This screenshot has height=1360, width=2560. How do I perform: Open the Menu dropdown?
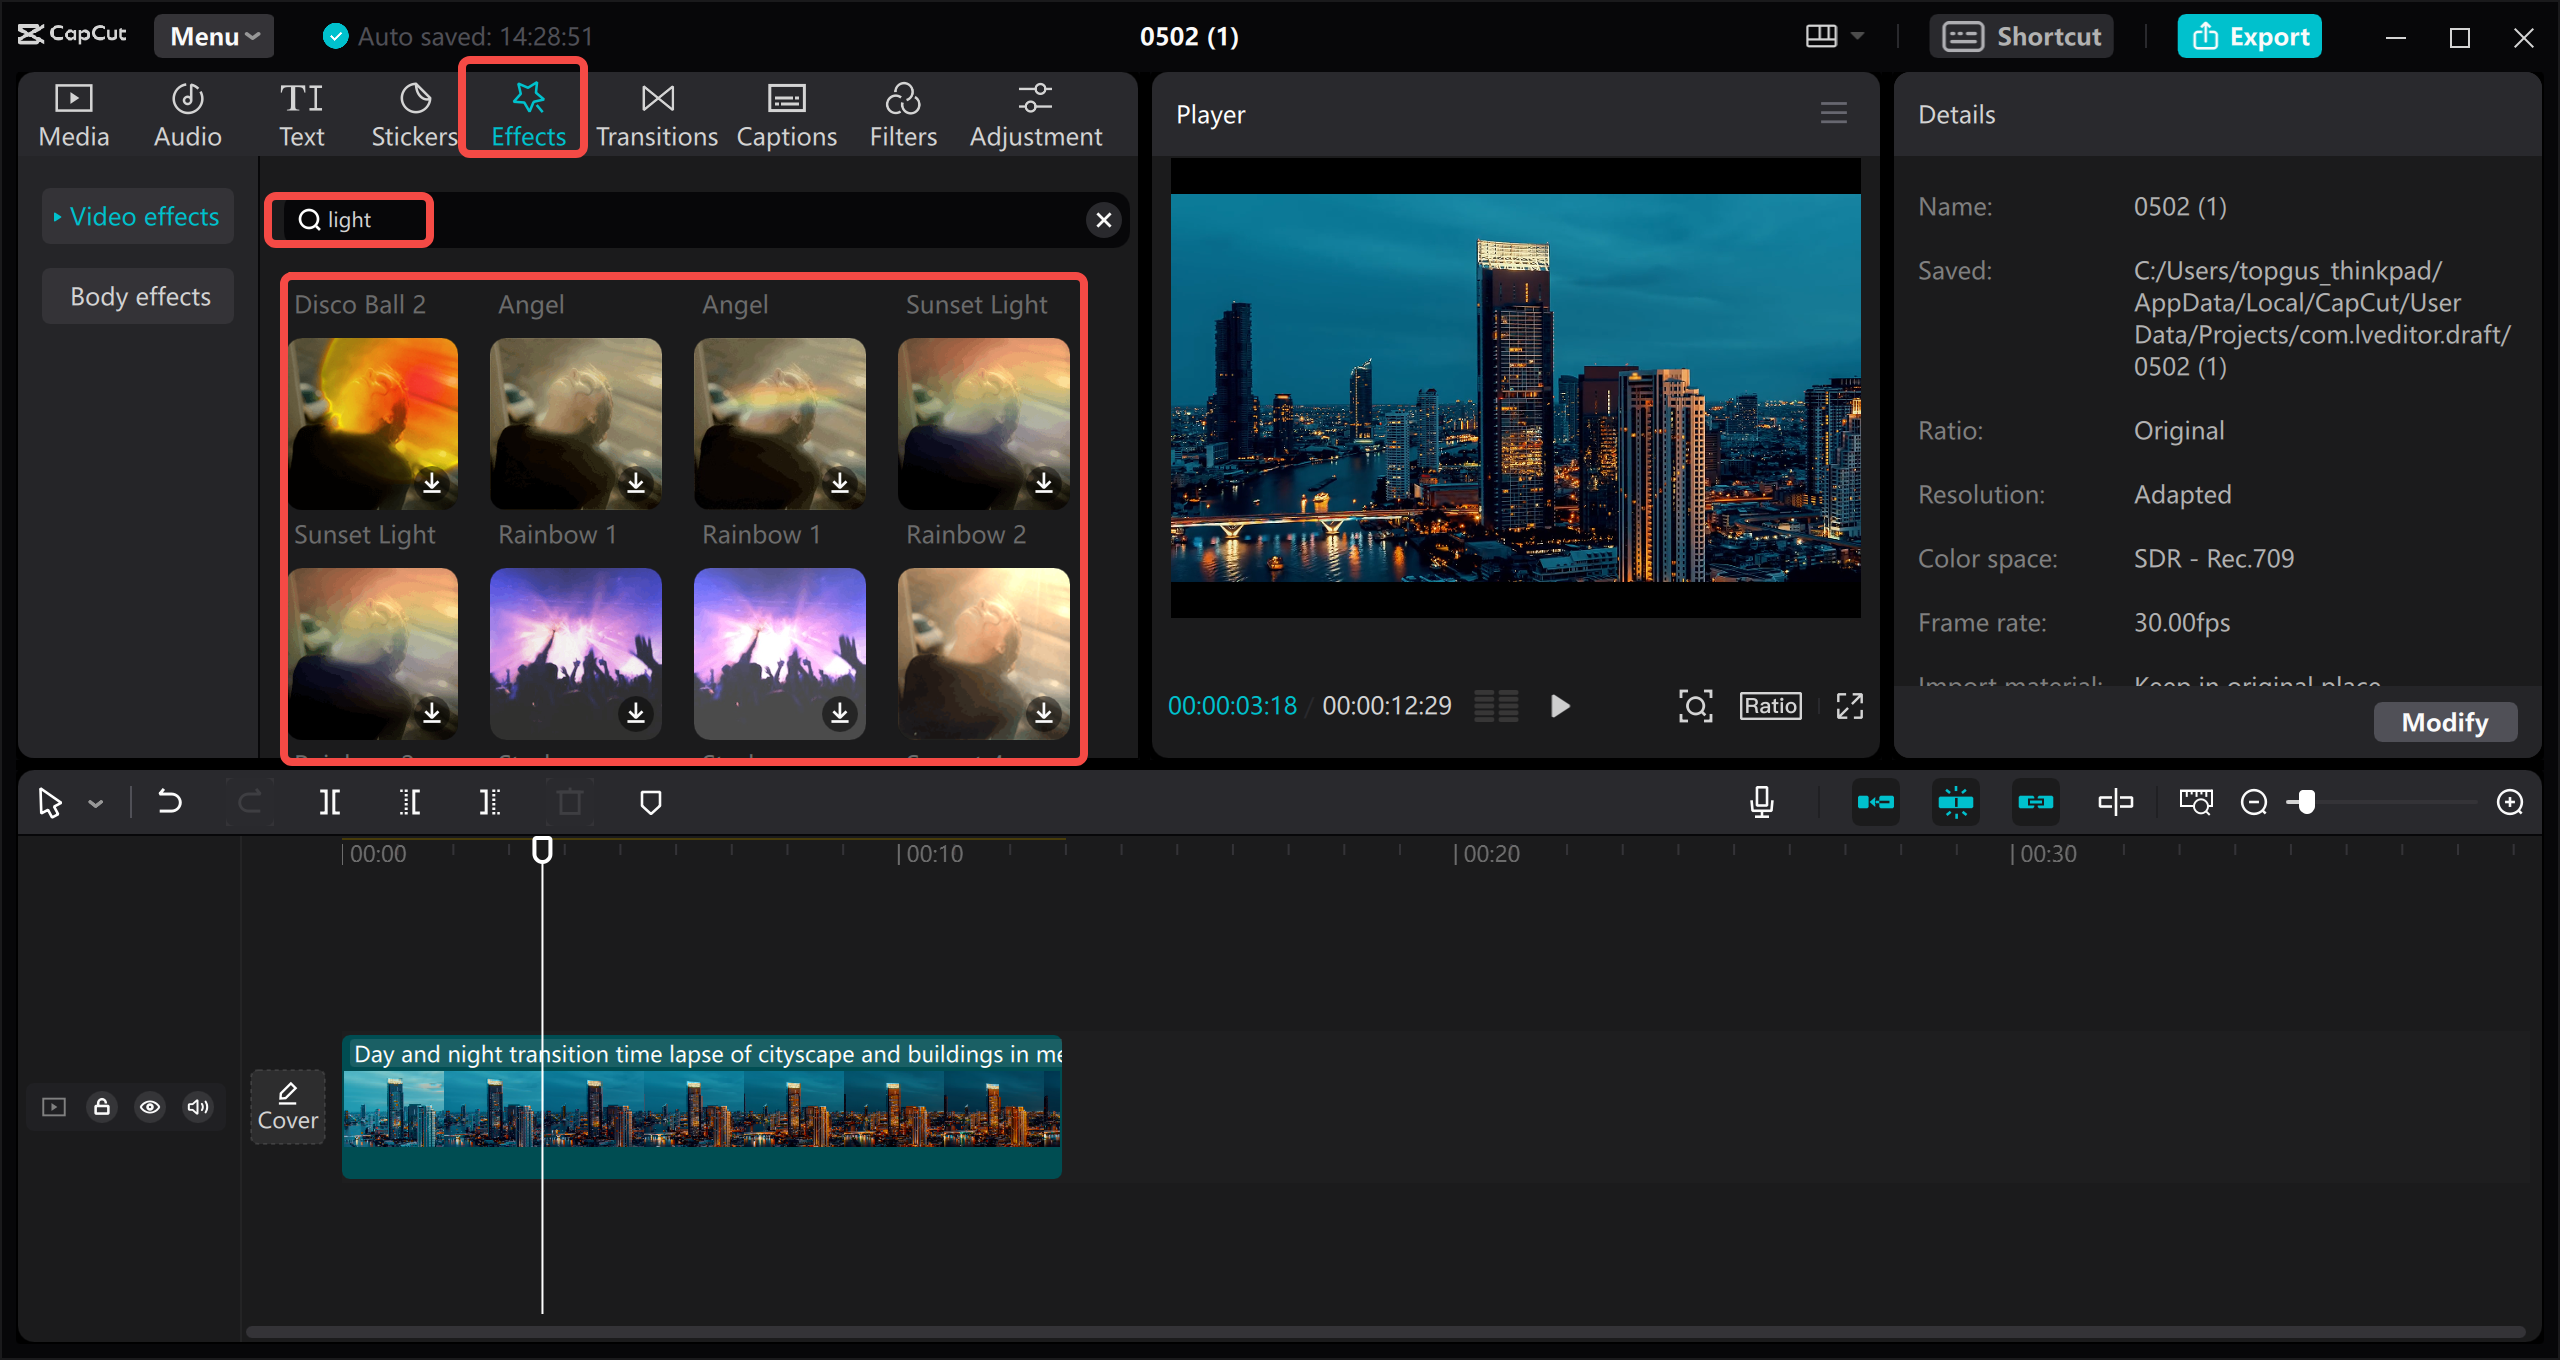pos(214,37)
